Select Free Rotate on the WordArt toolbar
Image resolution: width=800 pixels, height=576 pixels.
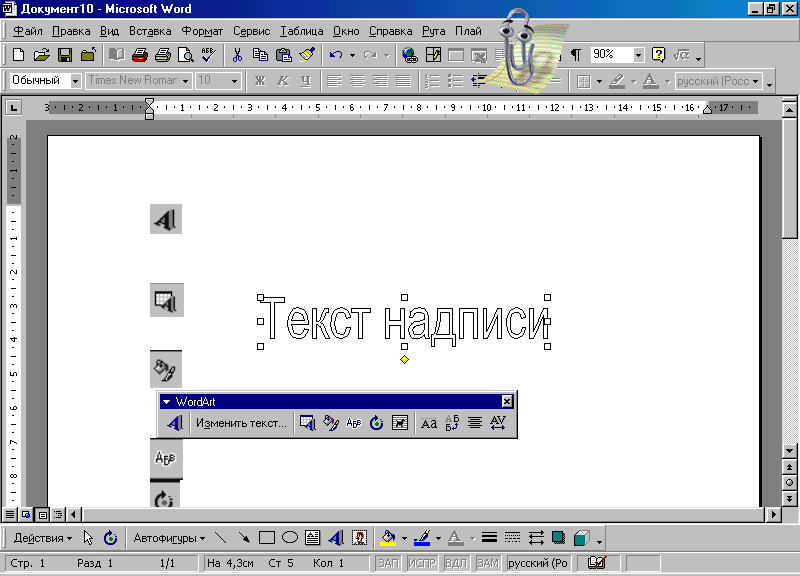[377, 423]
